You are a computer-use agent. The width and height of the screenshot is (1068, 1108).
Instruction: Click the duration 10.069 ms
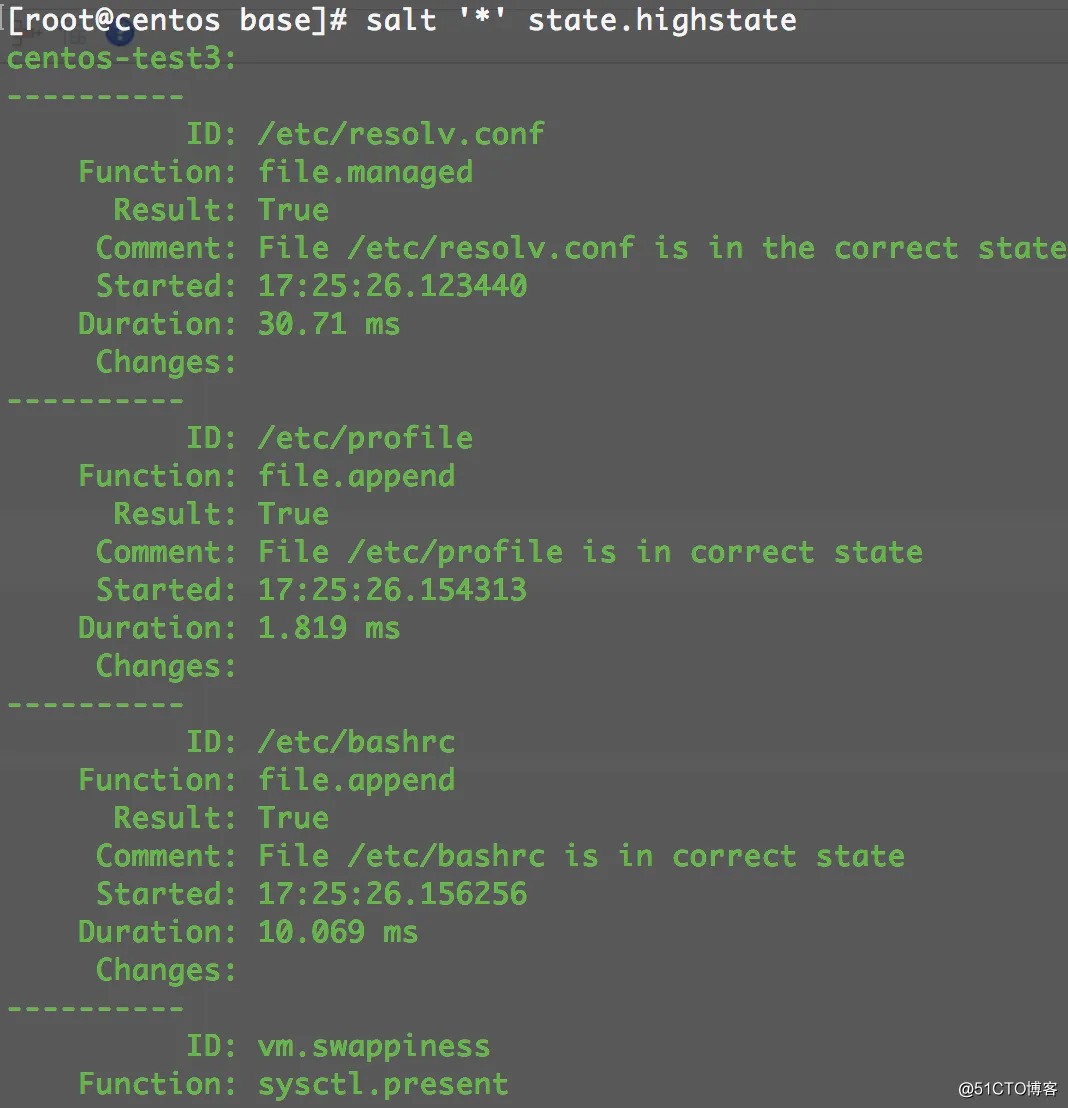pyautogui.click(x=337, y=932)
